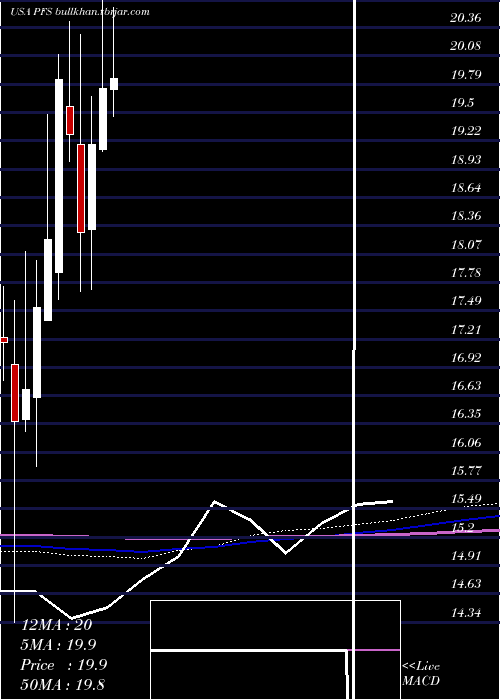Click the 16.92 price axis label
The width and height of the screenshot is (500, 700).
466,357
